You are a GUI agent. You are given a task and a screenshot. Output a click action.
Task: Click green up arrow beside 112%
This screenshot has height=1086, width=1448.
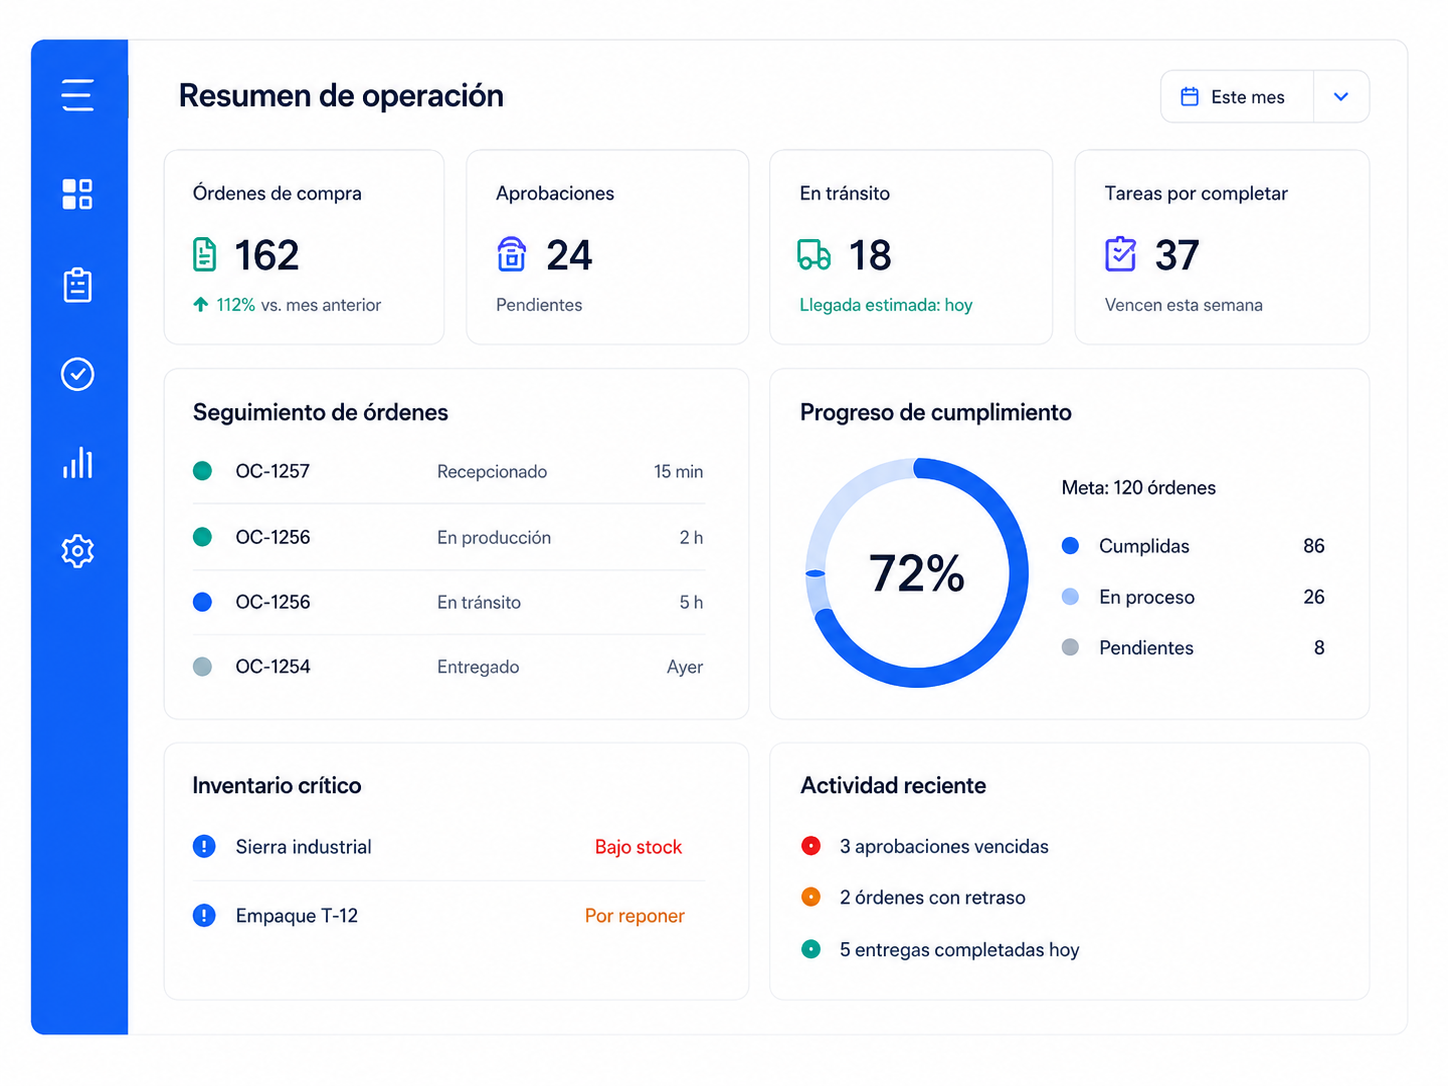pyautogui.click(x=201, y=304)
